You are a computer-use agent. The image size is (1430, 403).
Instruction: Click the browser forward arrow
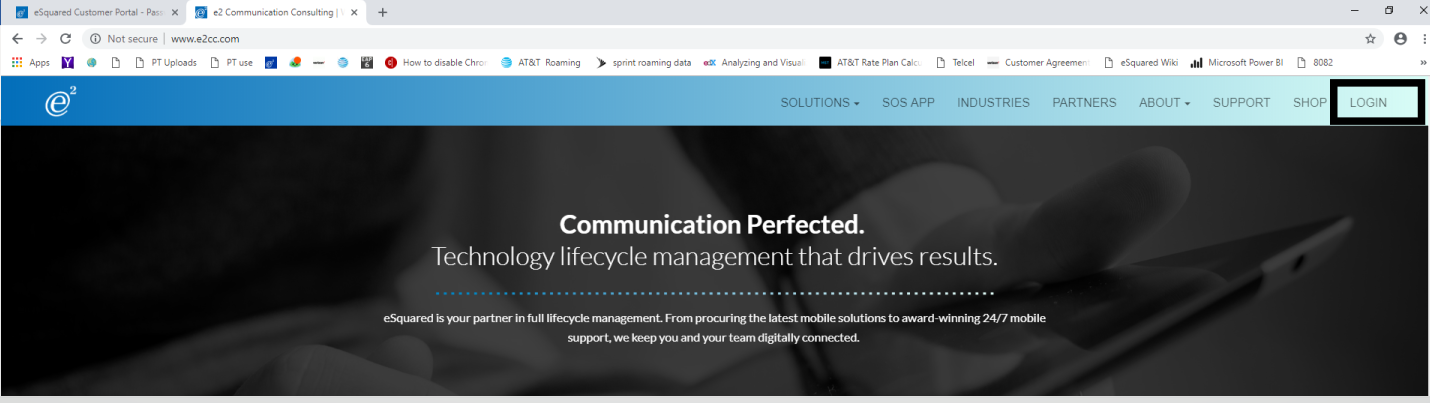coord(41,39)
